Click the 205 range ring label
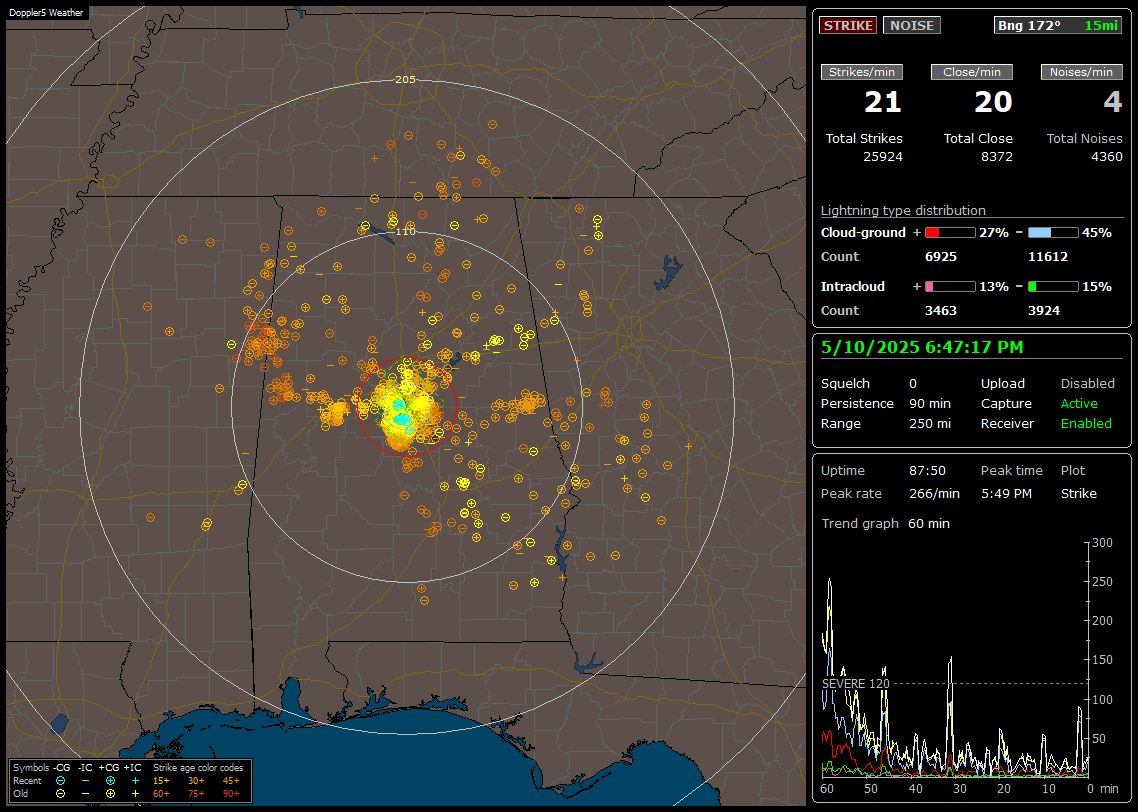 tap(405, 79)
